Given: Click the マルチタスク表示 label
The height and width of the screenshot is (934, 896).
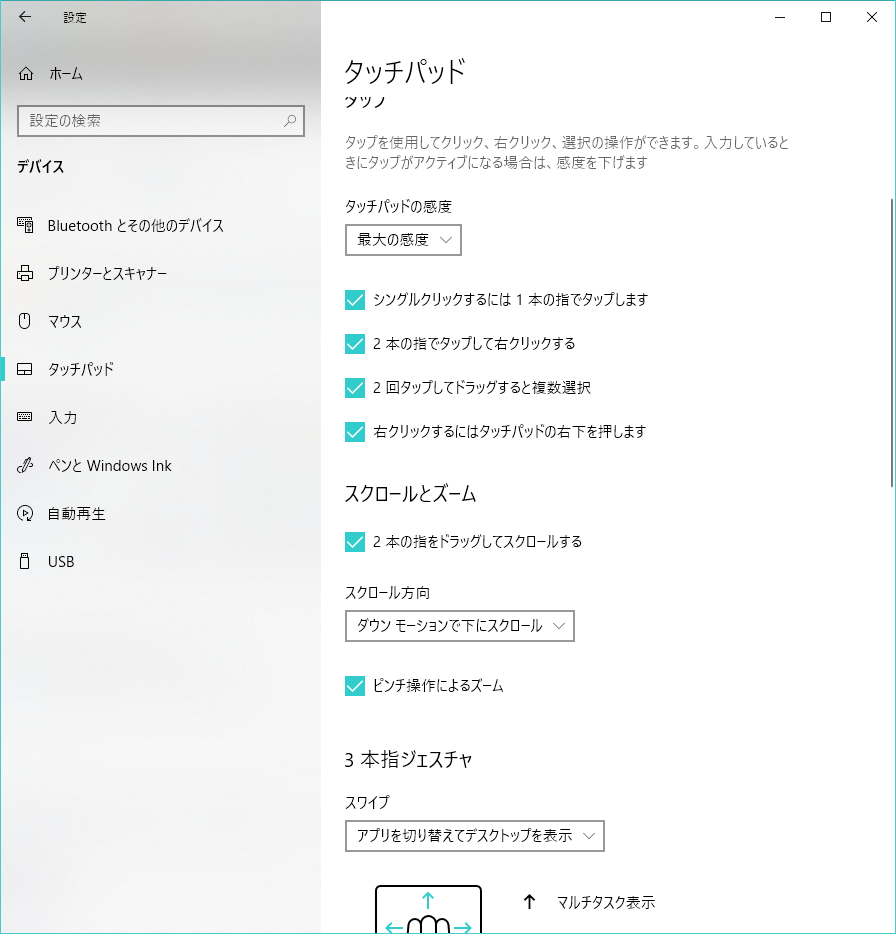Looking at the screenshot, I should (606, 902).
